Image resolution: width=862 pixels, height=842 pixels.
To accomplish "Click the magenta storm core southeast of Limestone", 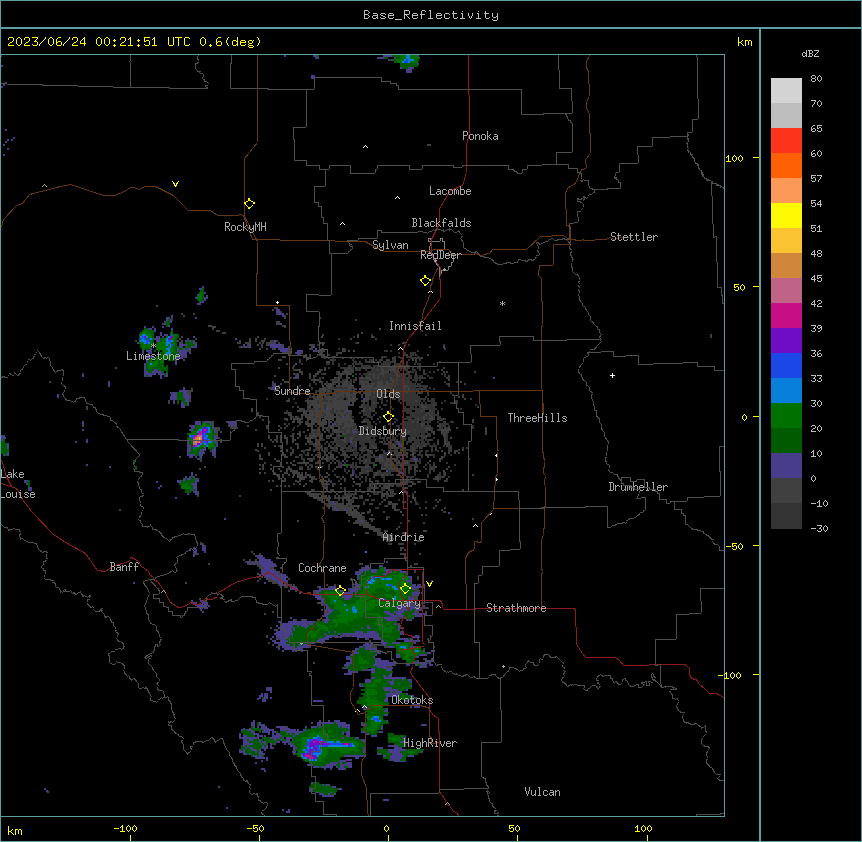I will tap(200, 438).
